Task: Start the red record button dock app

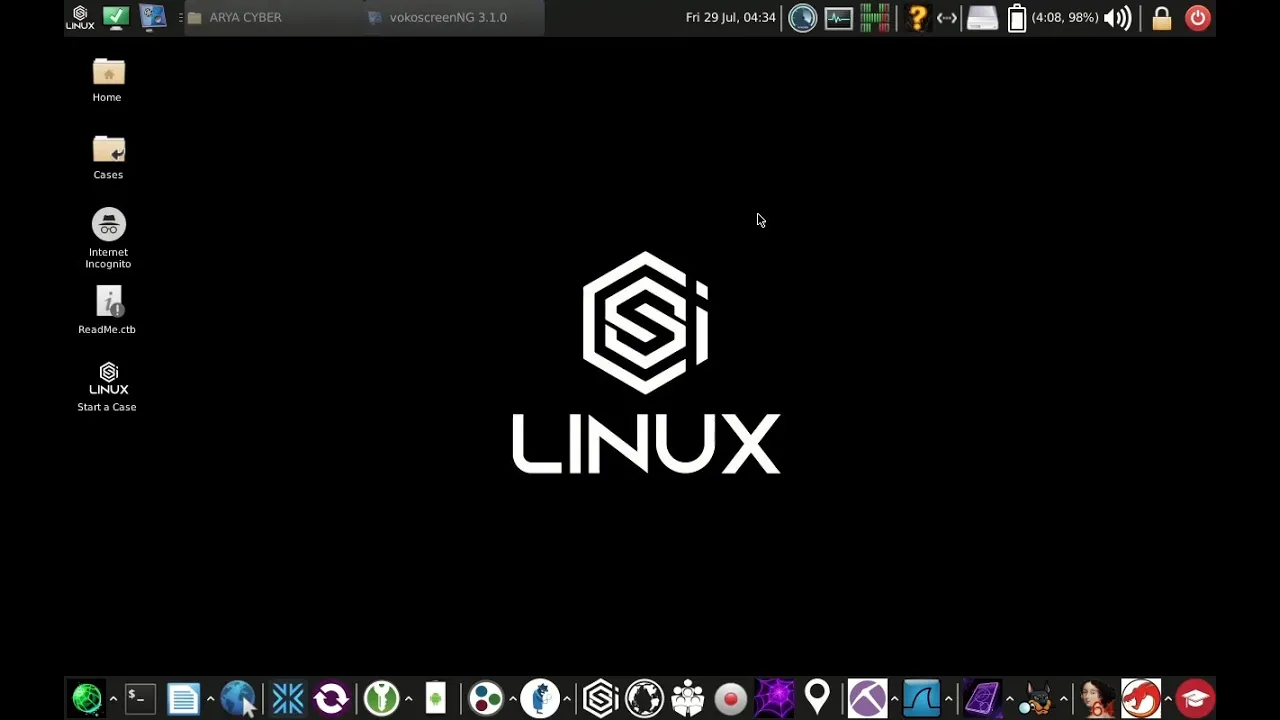Action: [x=731, y=698]
